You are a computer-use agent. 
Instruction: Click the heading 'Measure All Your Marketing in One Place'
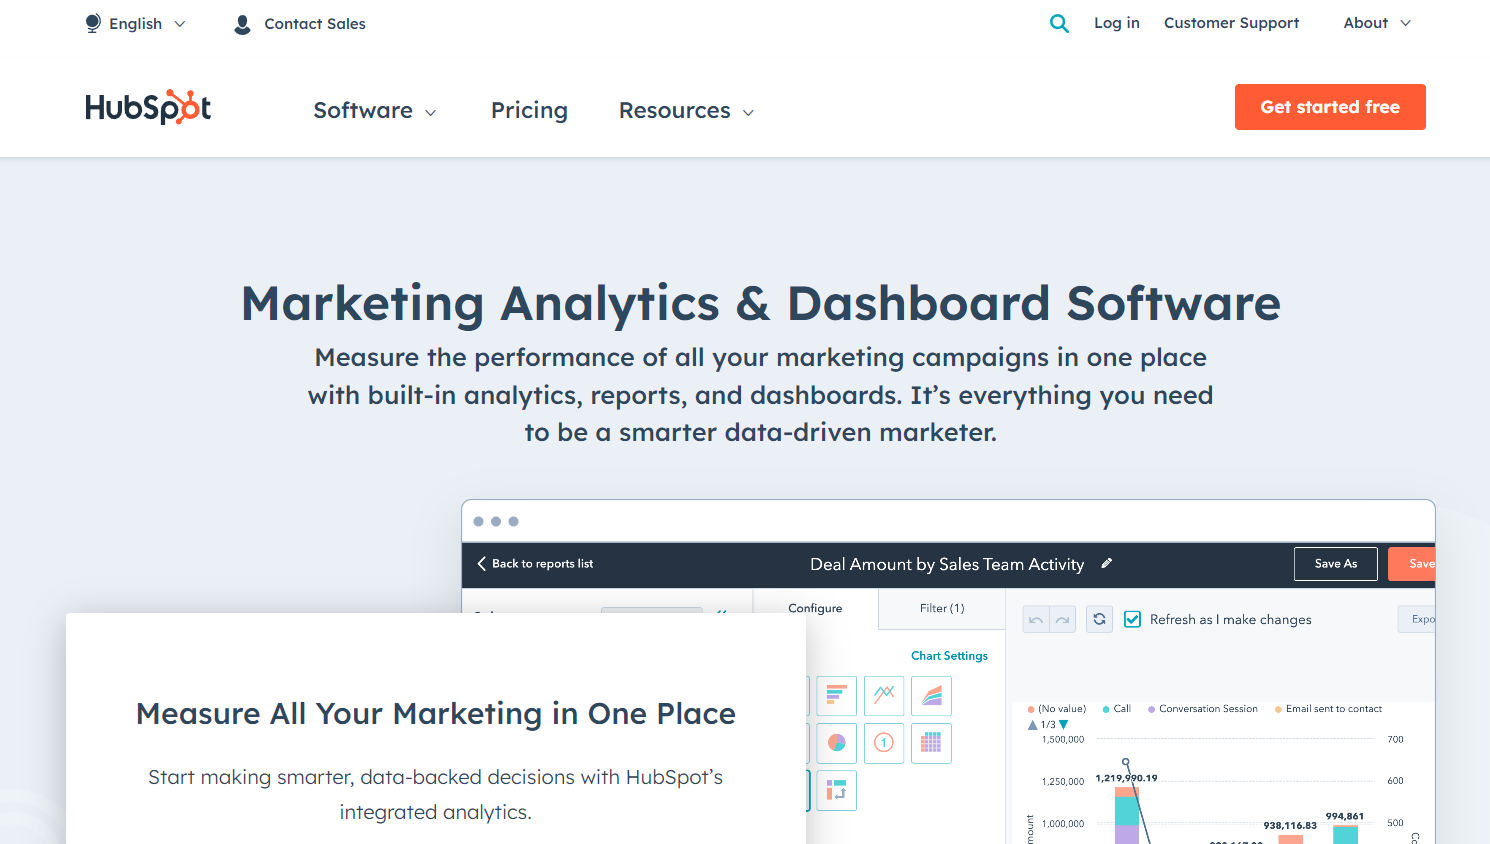(436, 714)
